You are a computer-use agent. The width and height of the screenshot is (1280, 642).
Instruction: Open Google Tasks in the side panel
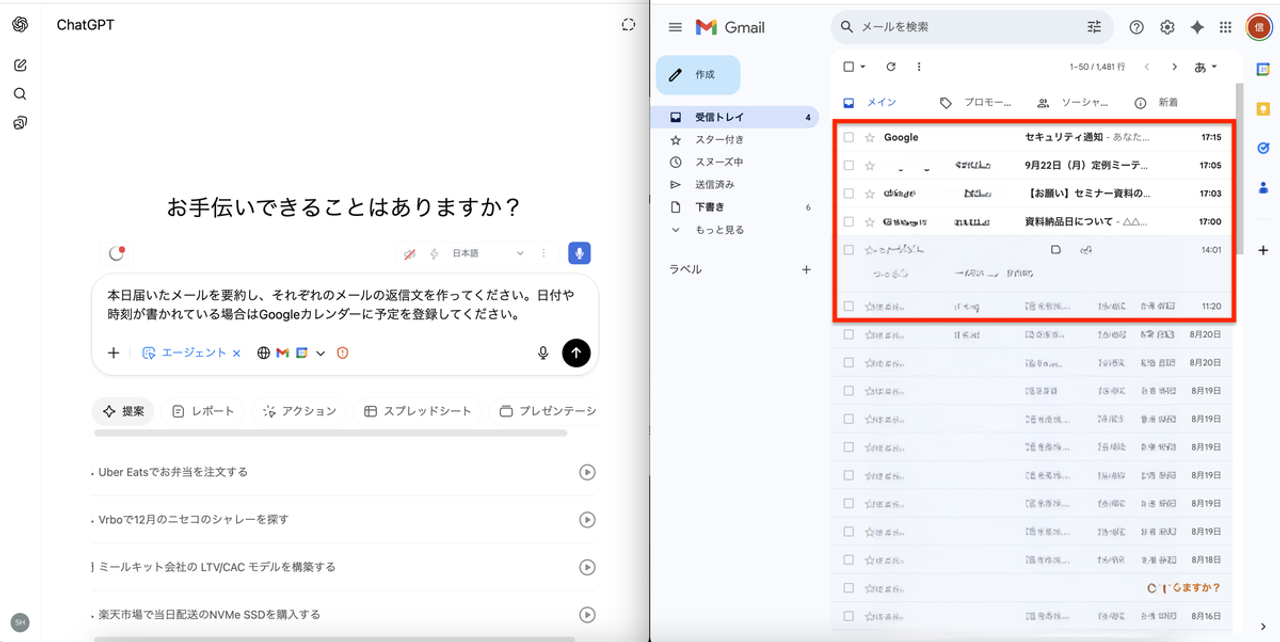pyautogui.click(x=1262, y=147)
